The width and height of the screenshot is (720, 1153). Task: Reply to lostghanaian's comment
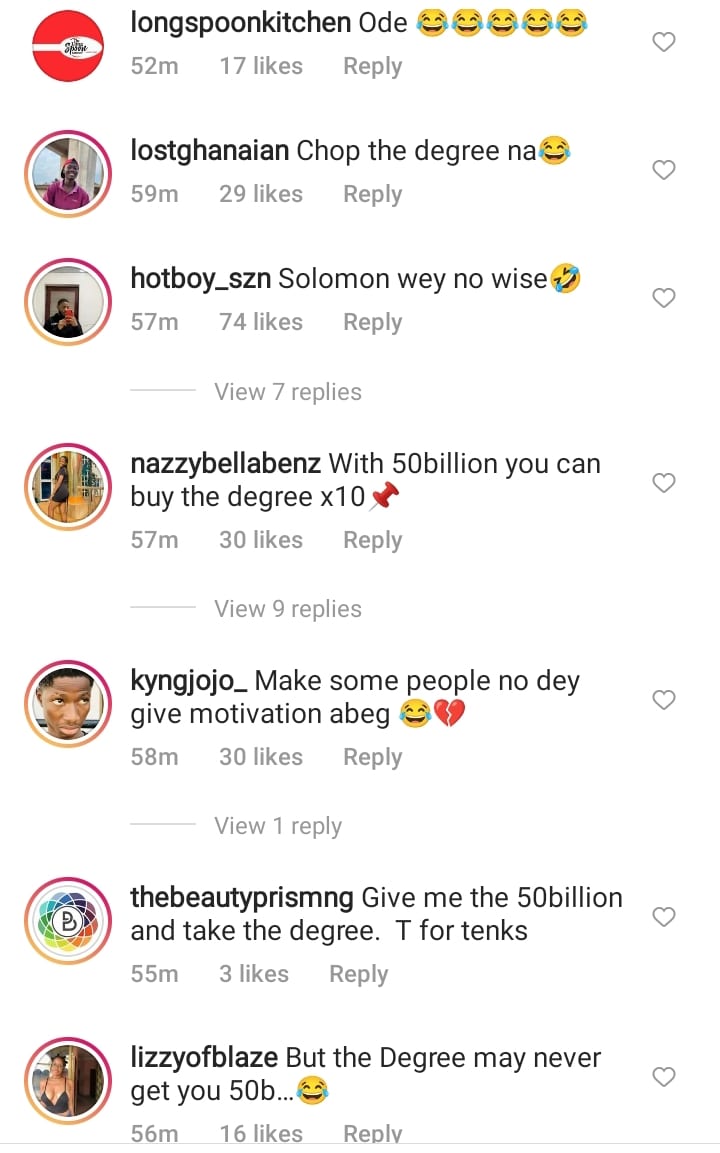pyautogui.click(x=372, y=194)
